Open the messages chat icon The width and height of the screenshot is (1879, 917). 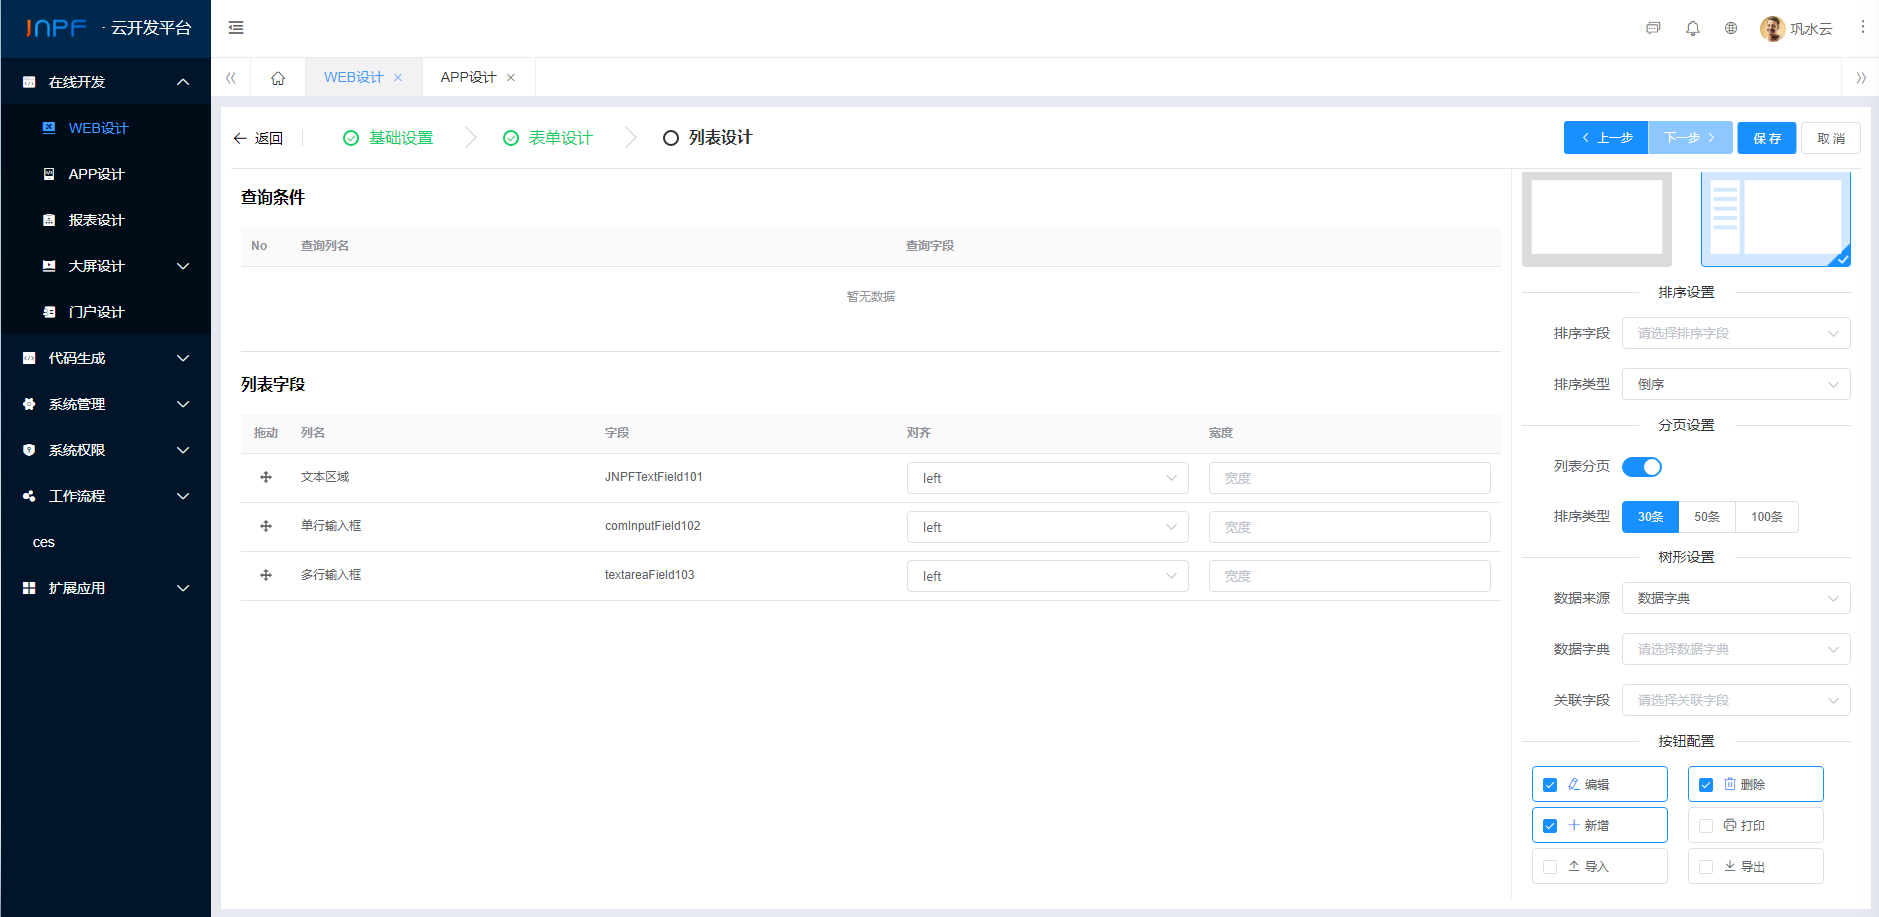(1653, 28)
